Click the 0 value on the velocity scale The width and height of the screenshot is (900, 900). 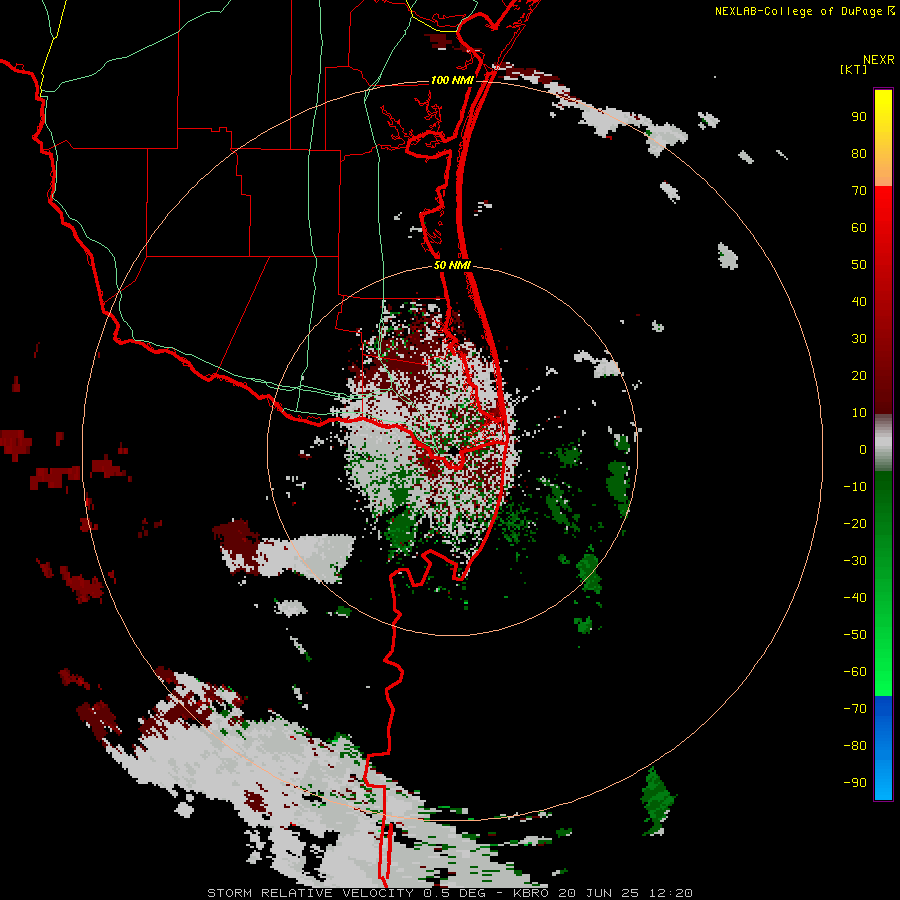click(863, 450)
